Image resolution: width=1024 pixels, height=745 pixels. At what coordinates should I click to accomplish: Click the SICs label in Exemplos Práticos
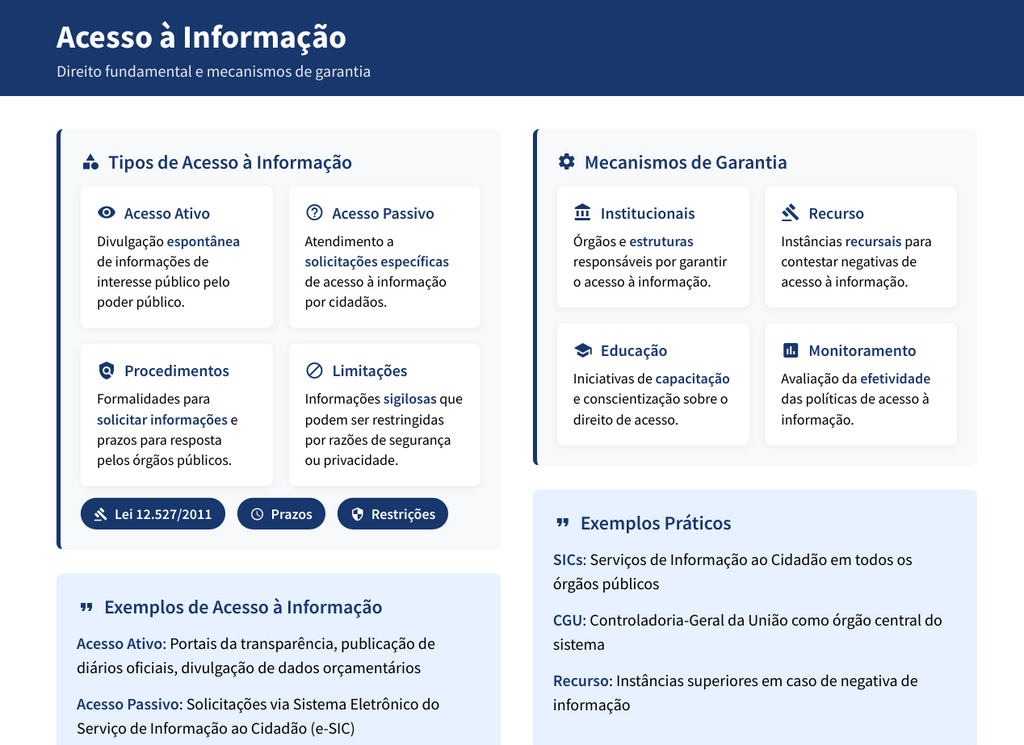coord(568,560)
